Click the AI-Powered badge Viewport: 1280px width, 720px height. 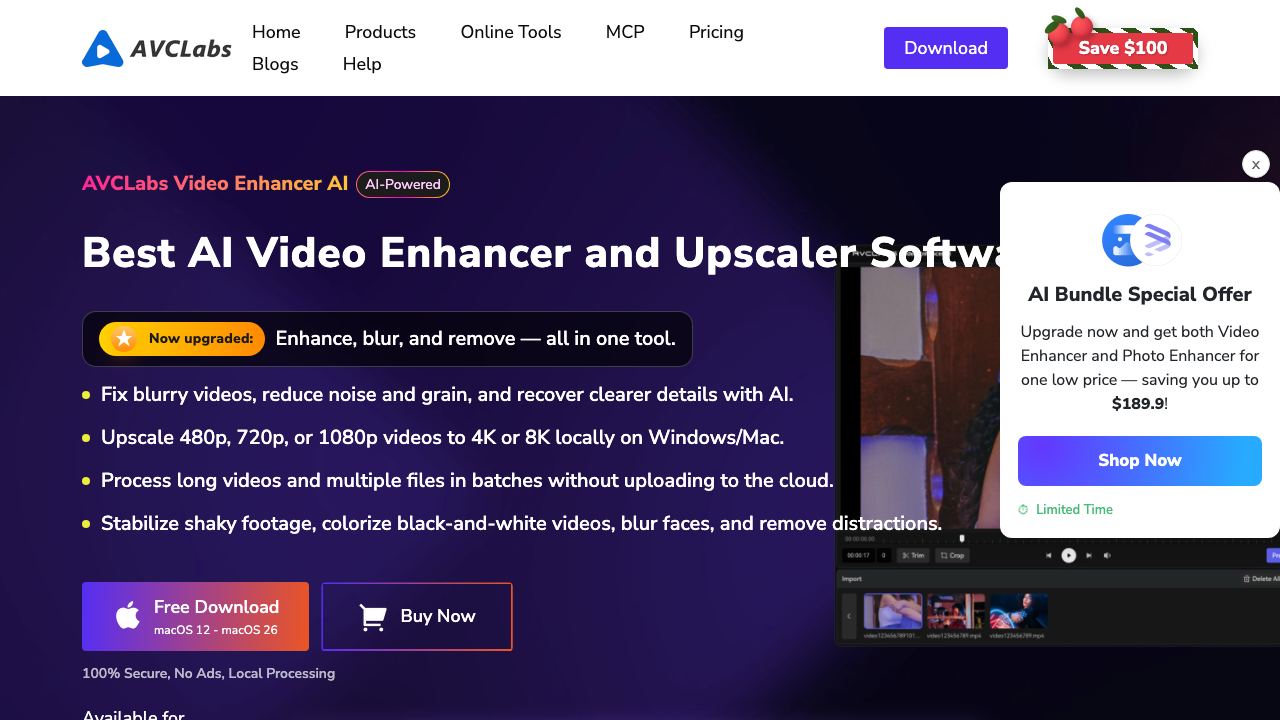click(403, 184)
